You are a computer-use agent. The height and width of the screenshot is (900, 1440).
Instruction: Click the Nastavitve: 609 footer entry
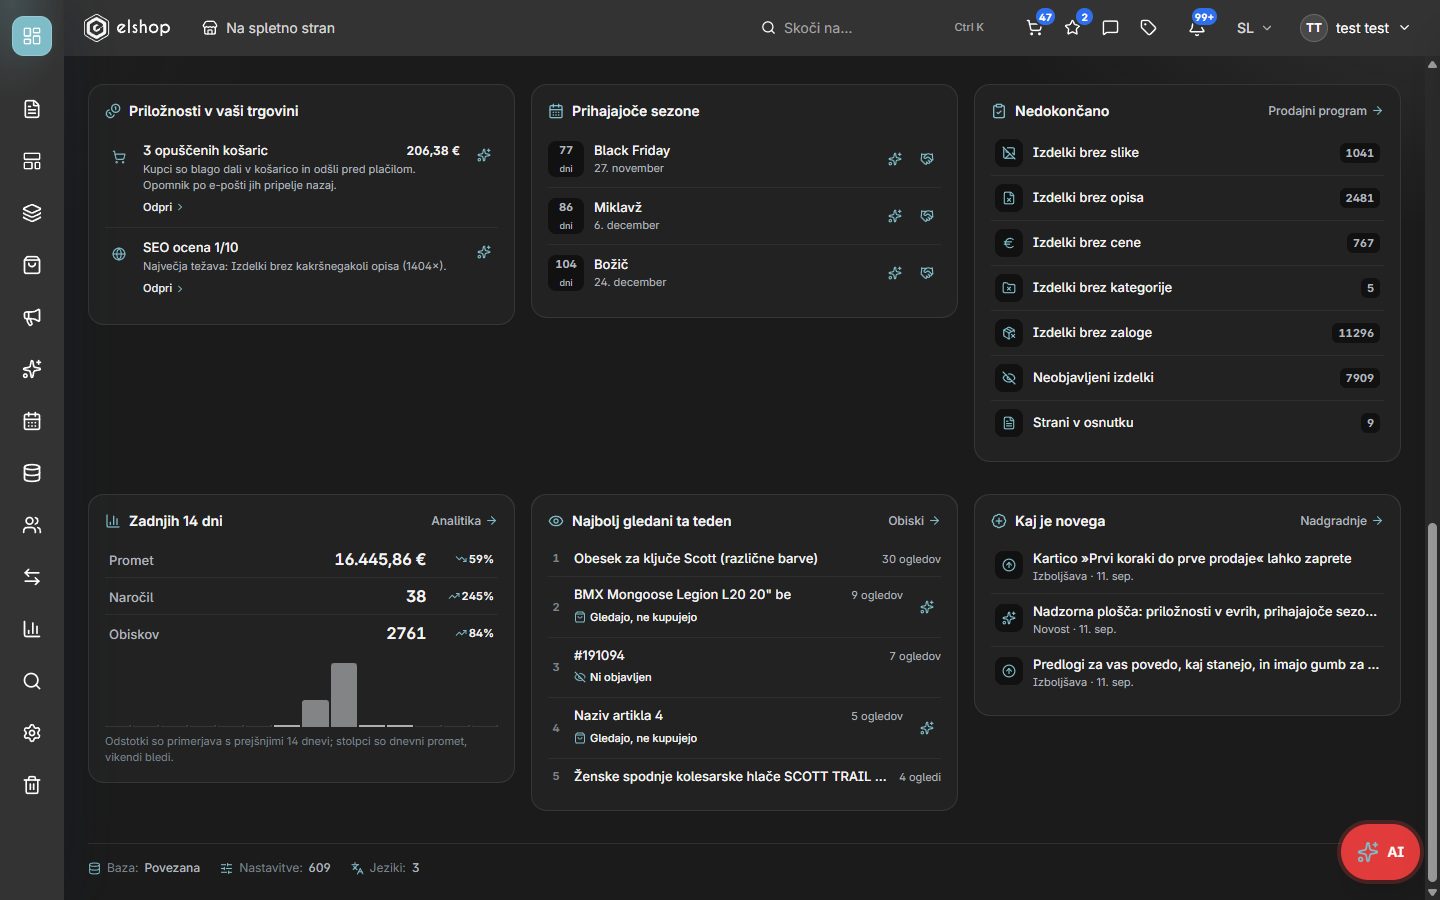[x=275, y=868]
